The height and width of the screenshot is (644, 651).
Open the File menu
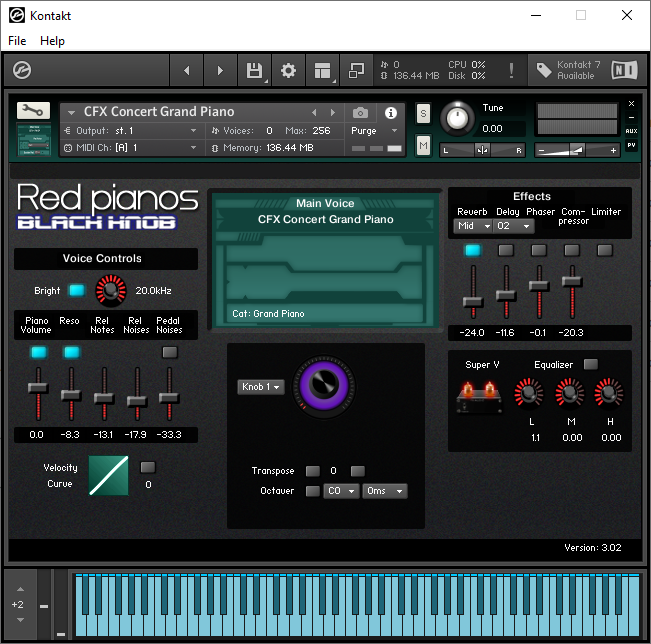(x=17, y=41)
